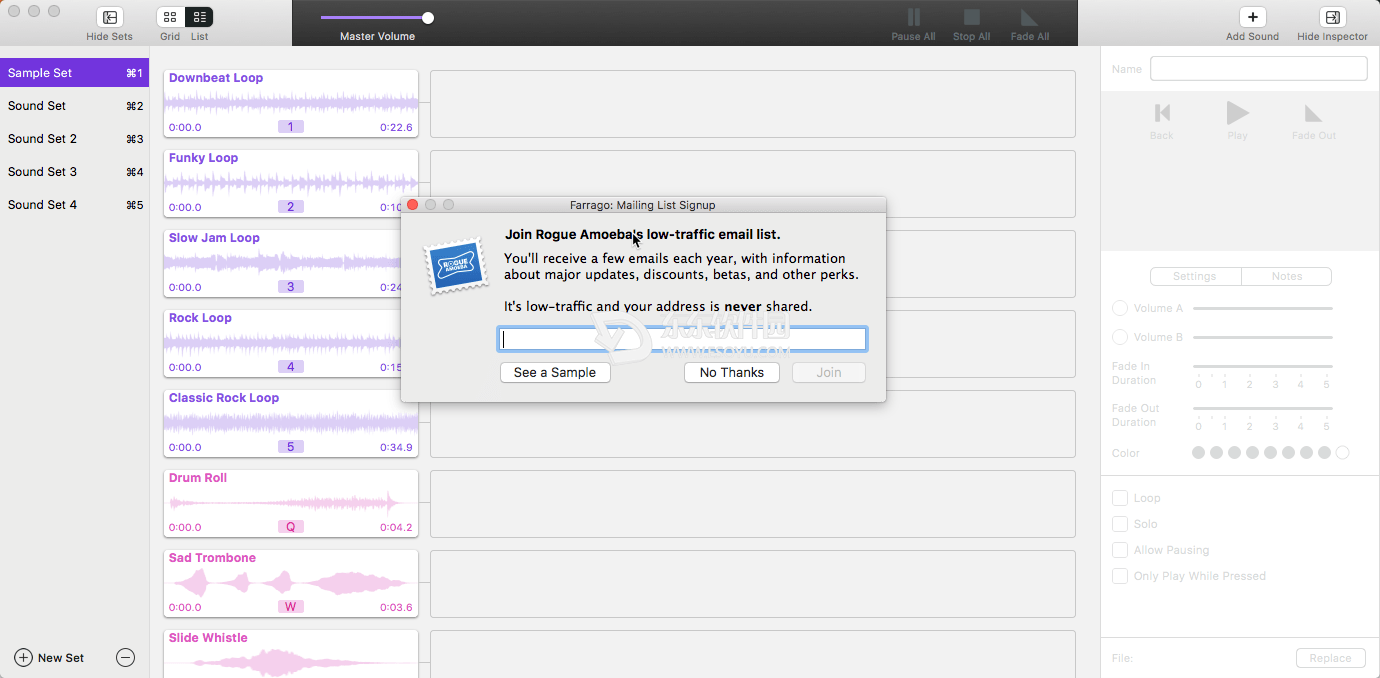The width and height of the screenshot is (1380, 678).
Task: Select Sound Set in the sidebar
Action: point(75,106)
